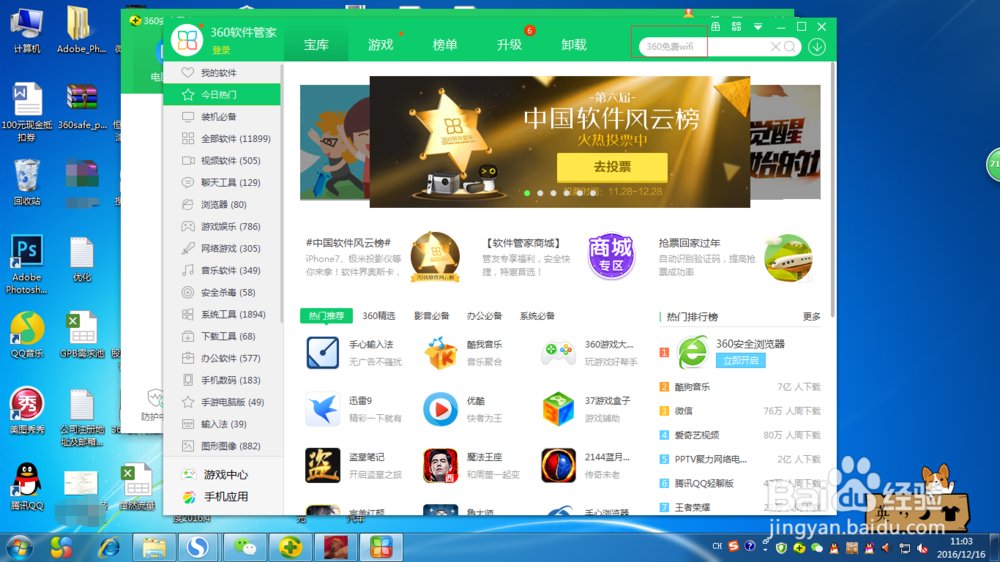The height and width of the screenshot is (562, 1000).
Task: Select the 办公必备 tab
Action: point(484,316)
